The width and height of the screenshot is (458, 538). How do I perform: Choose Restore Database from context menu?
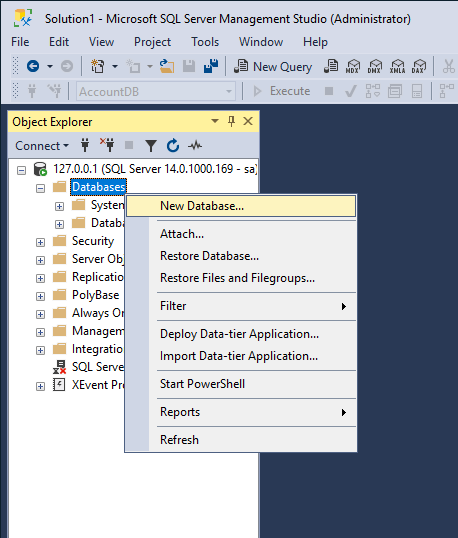pyautogui.click(x=241, y=256)
